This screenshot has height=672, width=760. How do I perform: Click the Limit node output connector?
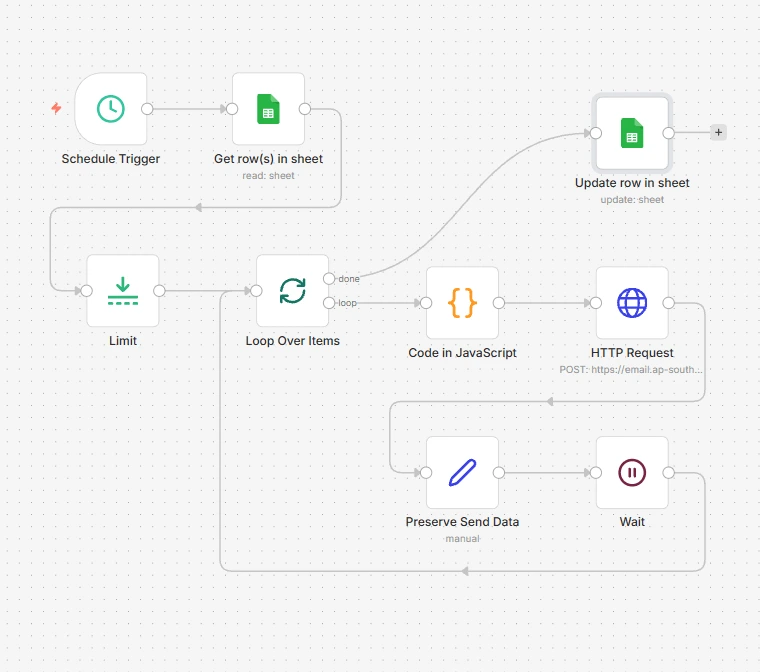coord(159,291)
